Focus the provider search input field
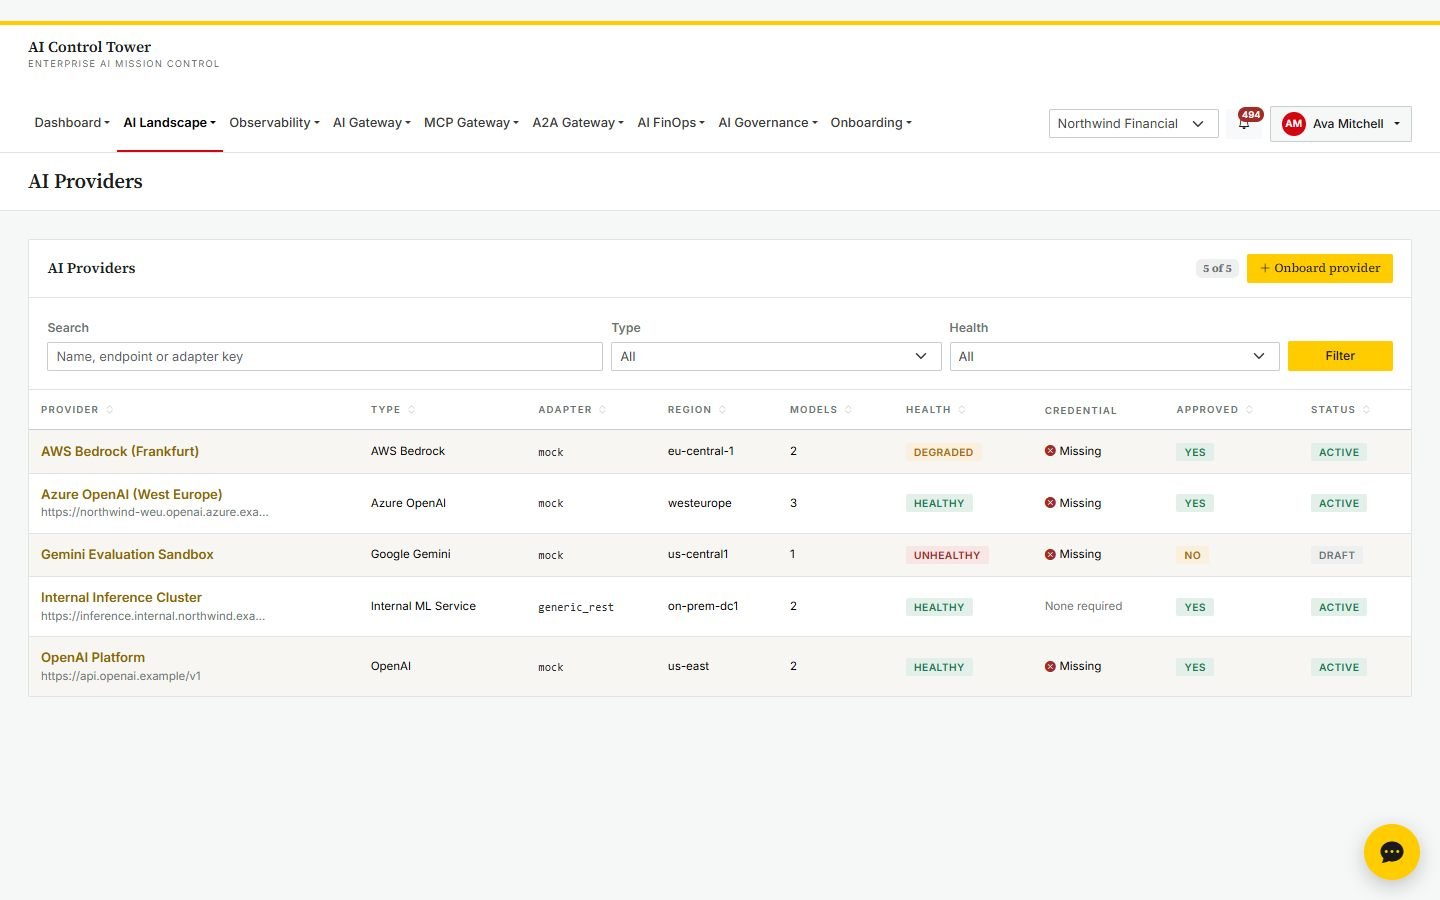The width and height of the screenshot is (1440, 900). (x=325, y=356)
